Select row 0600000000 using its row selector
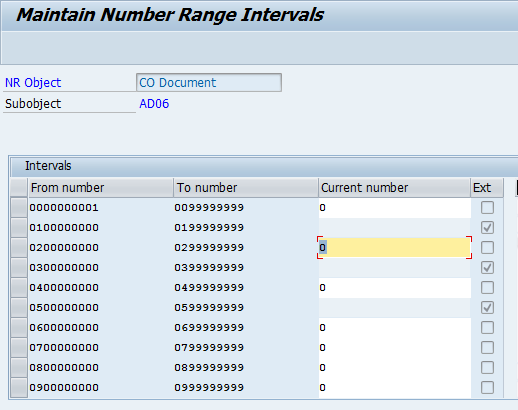The width and height of the screenshot is (518, 410). click(x=19, y=328)
